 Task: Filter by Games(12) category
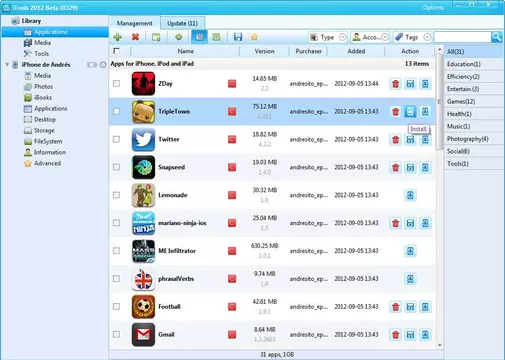point(474,101)
